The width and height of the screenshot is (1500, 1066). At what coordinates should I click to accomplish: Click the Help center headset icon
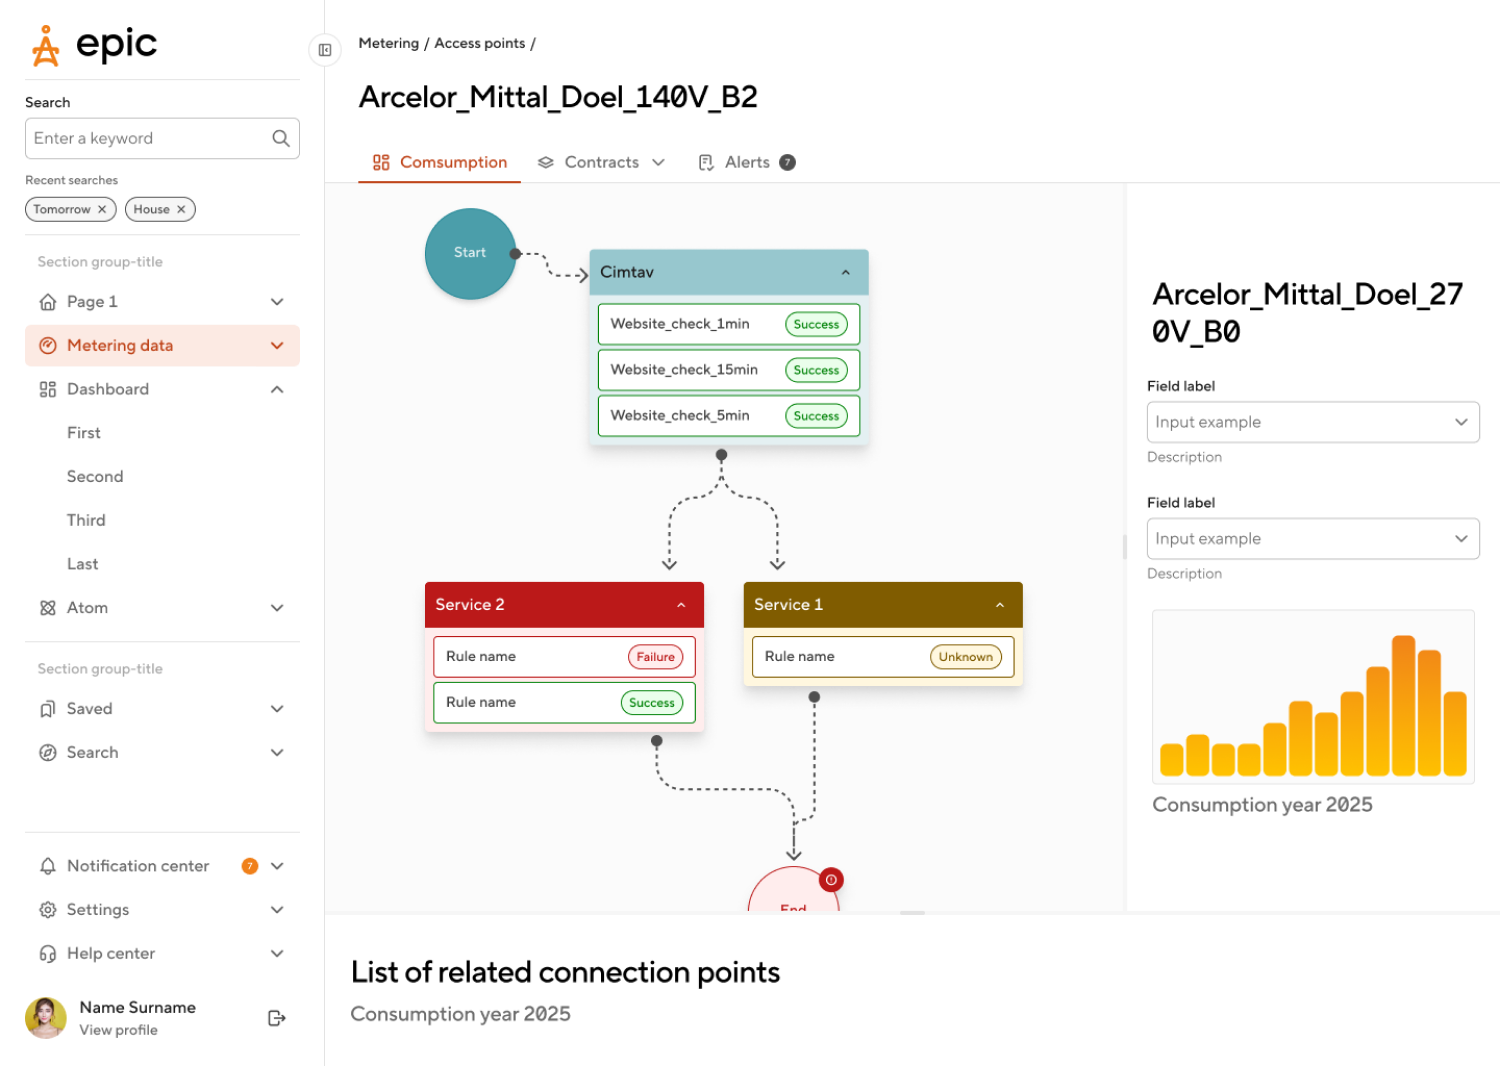point(47,954)
